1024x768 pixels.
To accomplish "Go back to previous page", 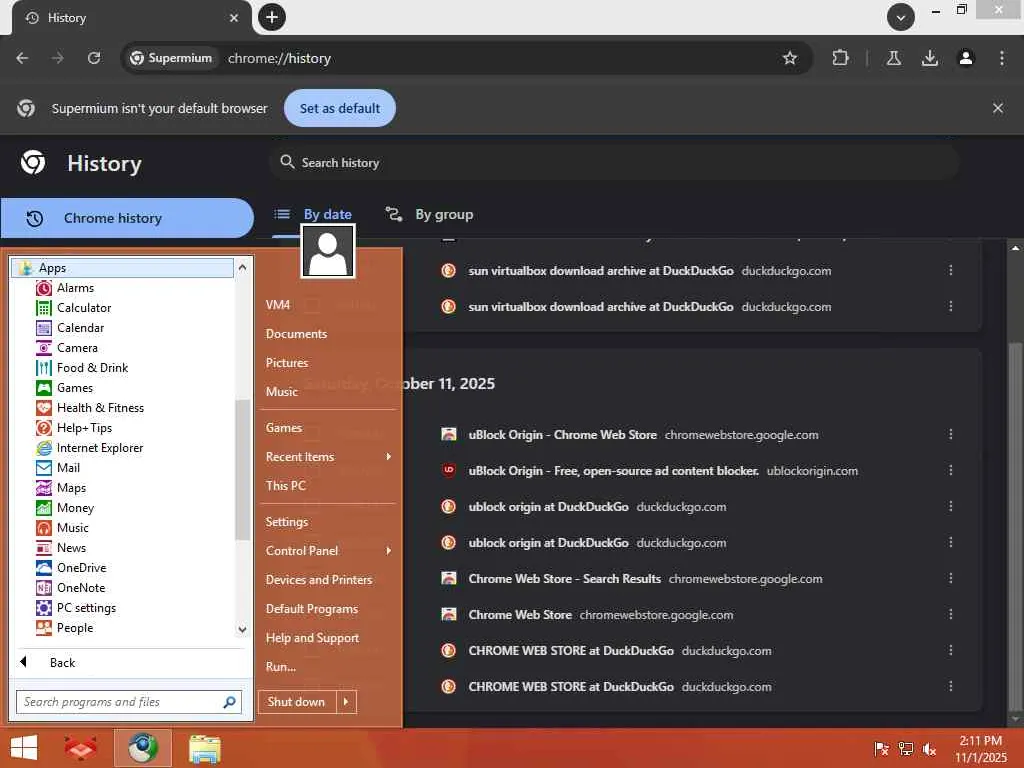I will click(x=22, y=58).
